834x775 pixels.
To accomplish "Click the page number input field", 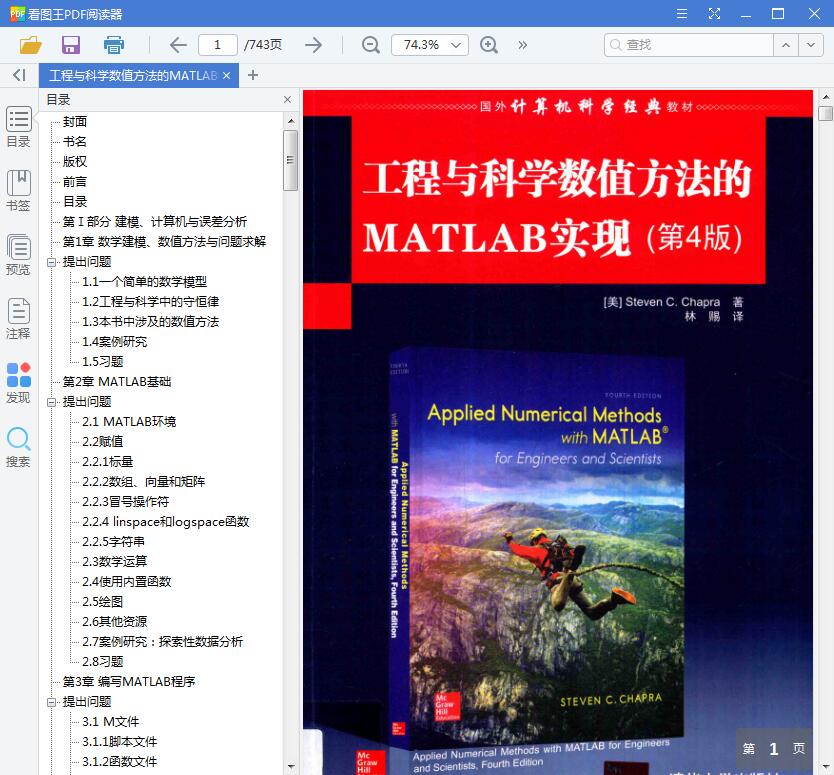I will coord(218,45).
